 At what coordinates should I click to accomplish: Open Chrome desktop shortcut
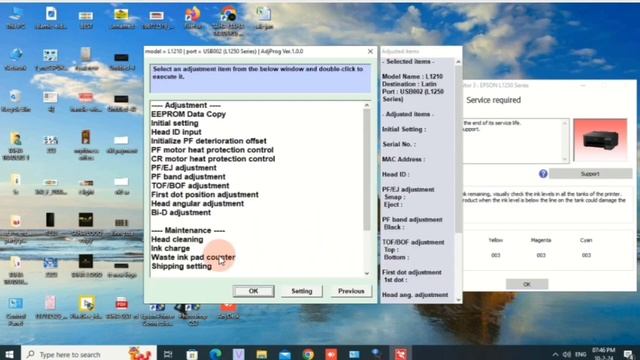(228, 21)
